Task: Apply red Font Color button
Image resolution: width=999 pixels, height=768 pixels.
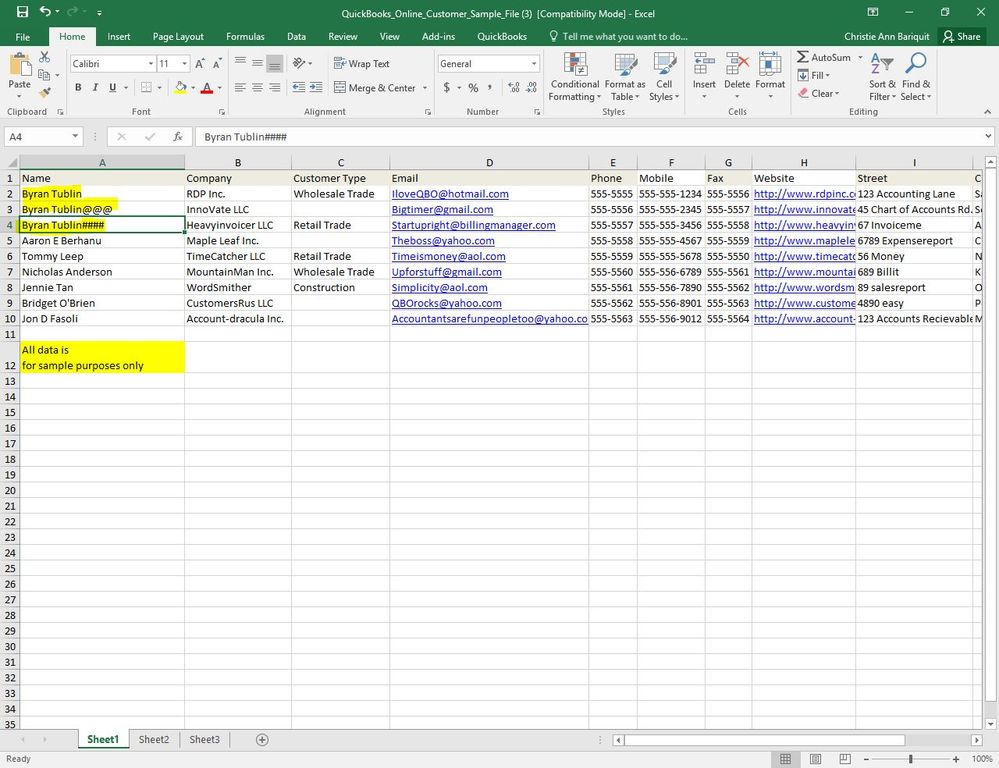Action: pyautogui.click(x=206, y=88)
